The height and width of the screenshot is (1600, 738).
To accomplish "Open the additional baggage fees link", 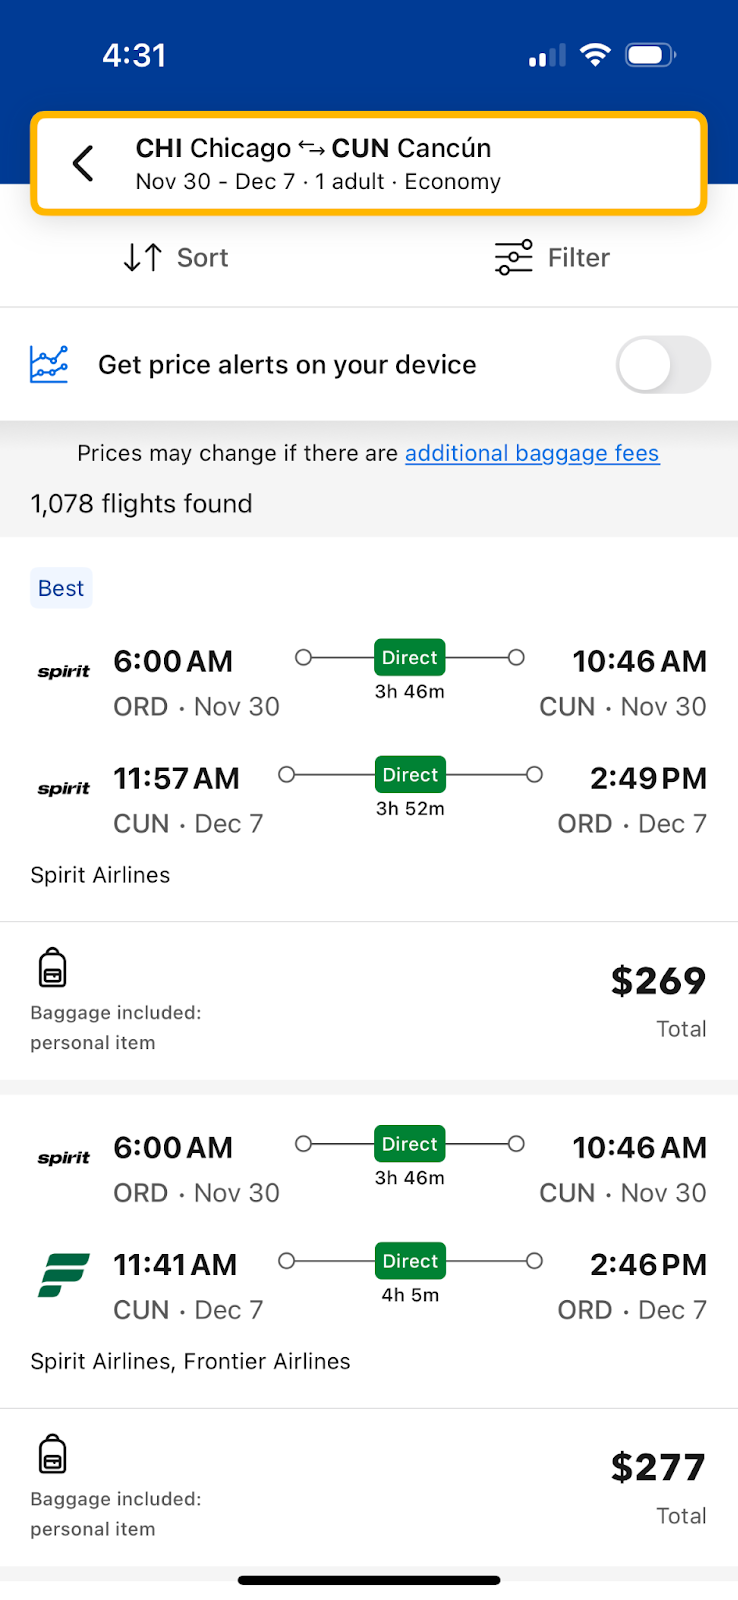I will (x=532, y=454).
